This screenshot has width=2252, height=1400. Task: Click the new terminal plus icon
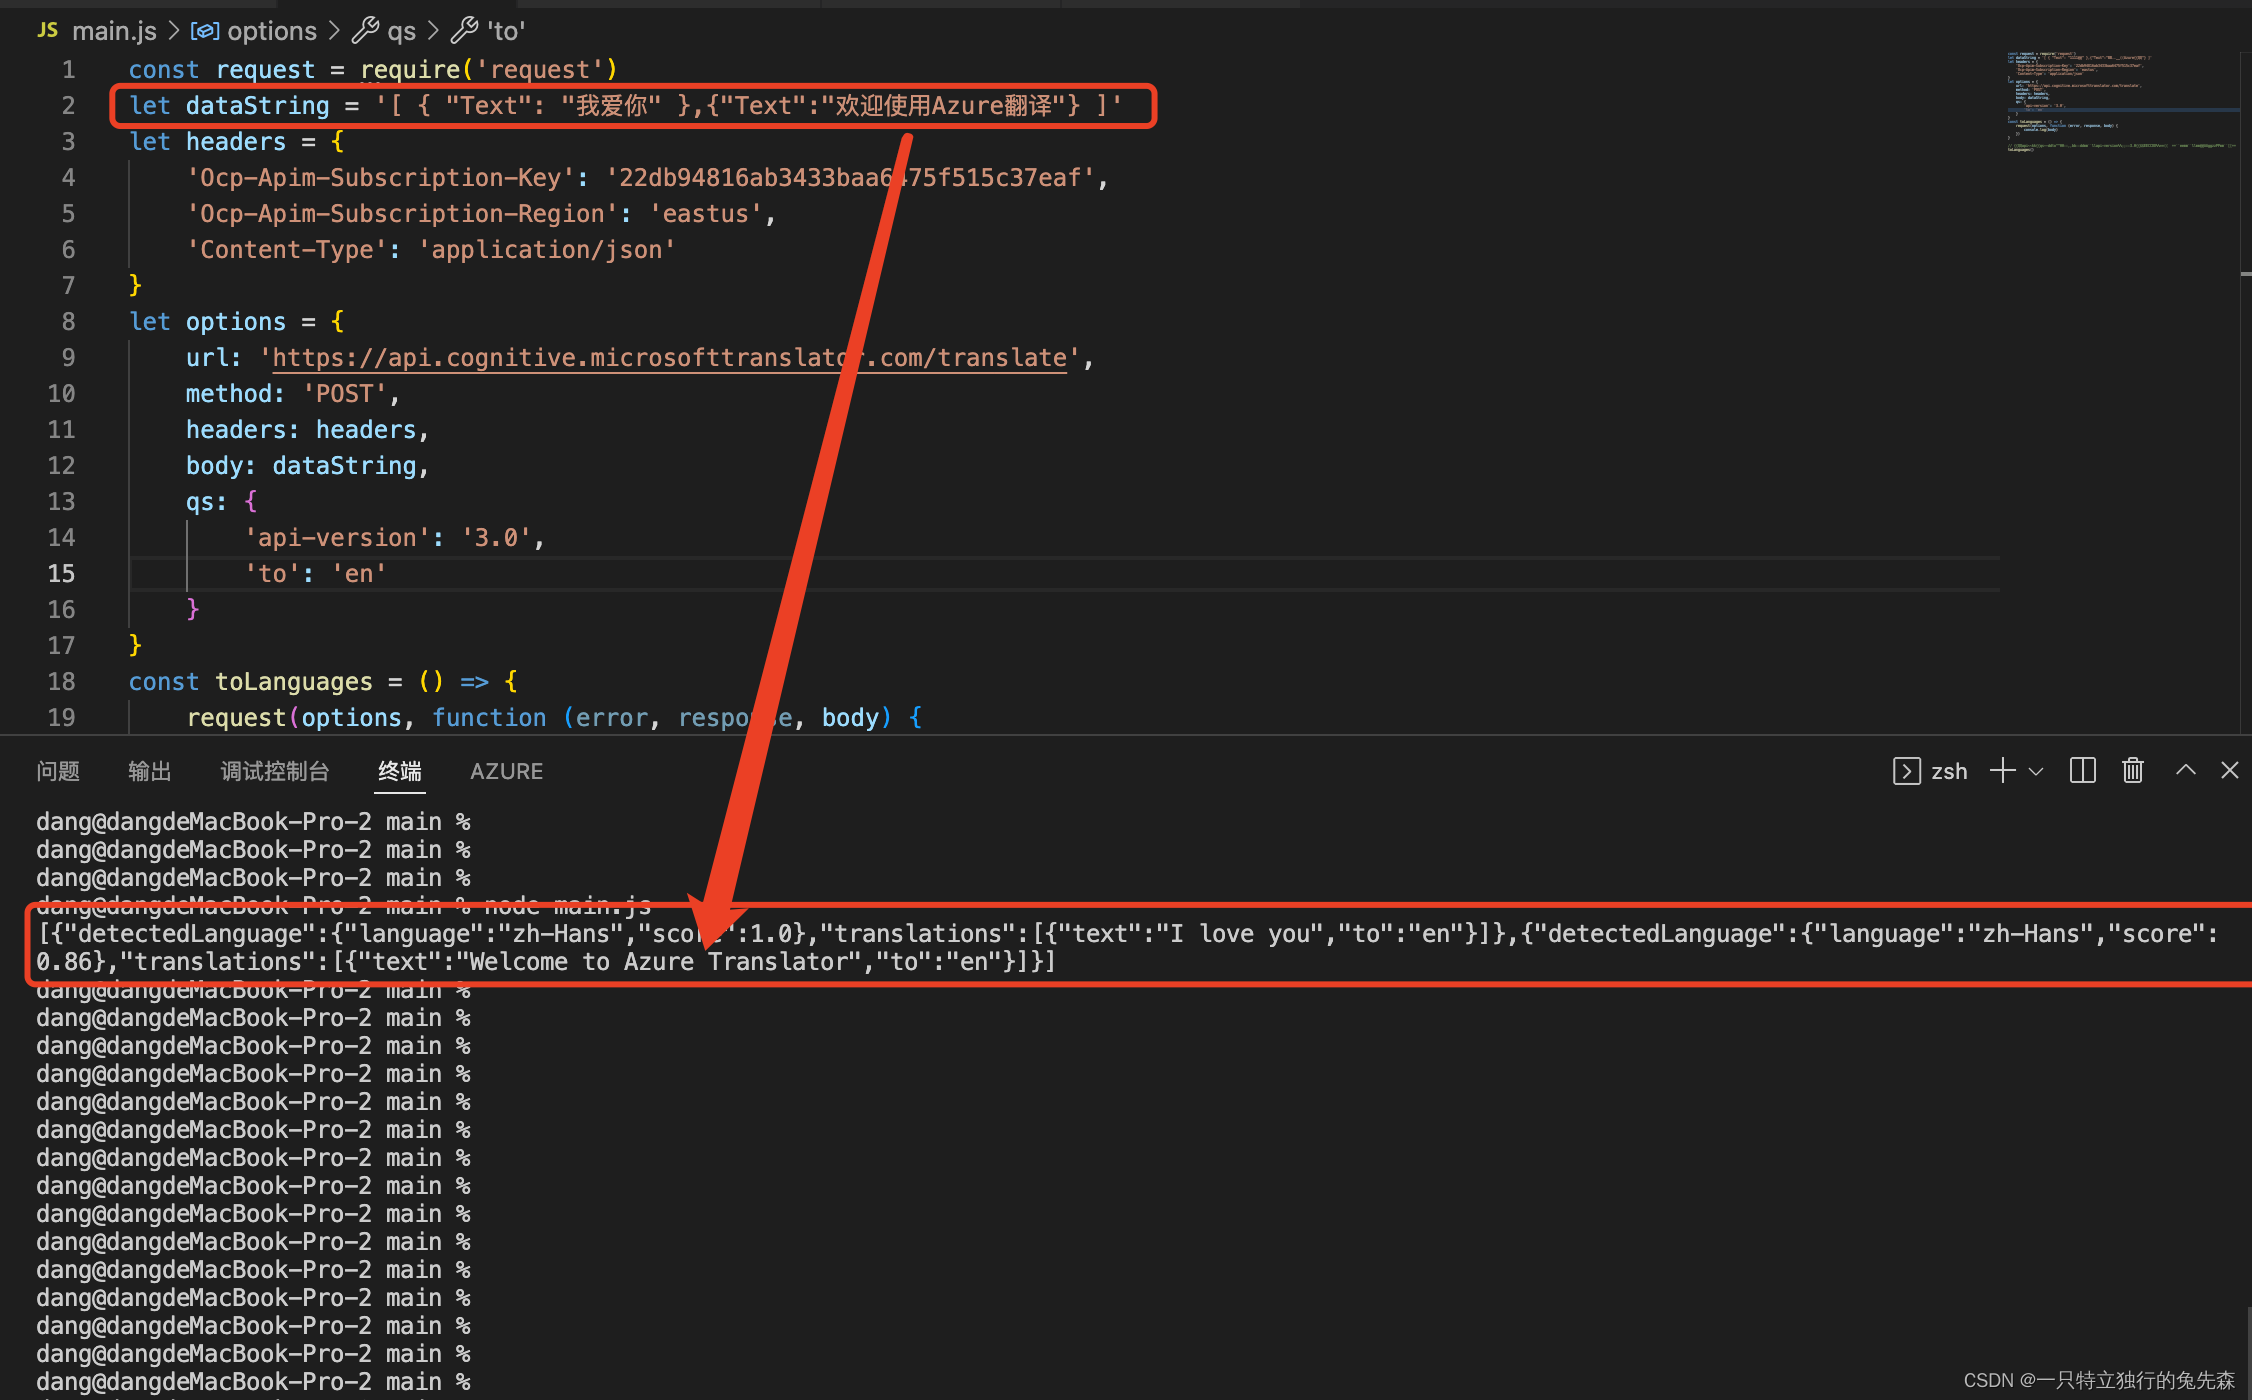[x=2003, y=771]
